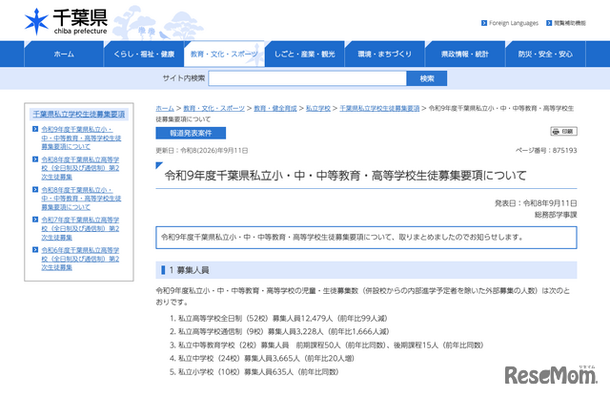The image size is (610, 400).
Task: Click the page title 令和9年度千葉県私立小・中・中等教育
Action: click(345, 175)
